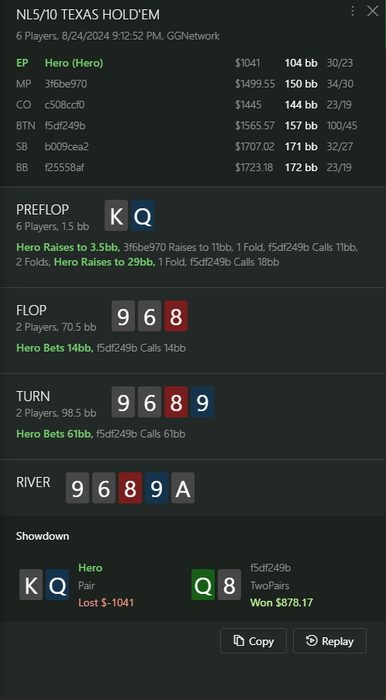
Task: Select BTN player f5df249b in the list
Action: tap(187, 126)
